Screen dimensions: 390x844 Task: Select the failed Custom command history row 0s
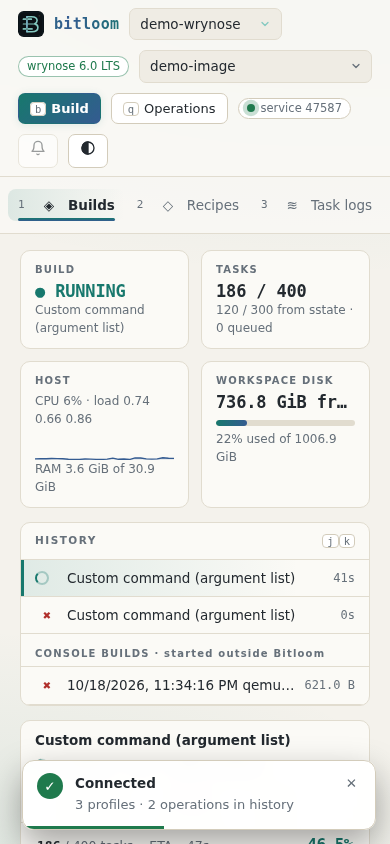(195, 615)
